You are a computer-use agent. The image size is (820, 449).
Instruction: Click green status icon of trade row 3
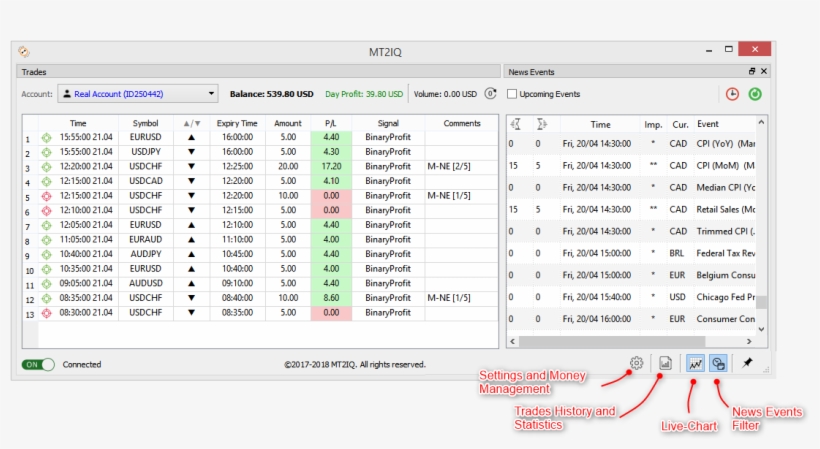(x=47, y=167)
